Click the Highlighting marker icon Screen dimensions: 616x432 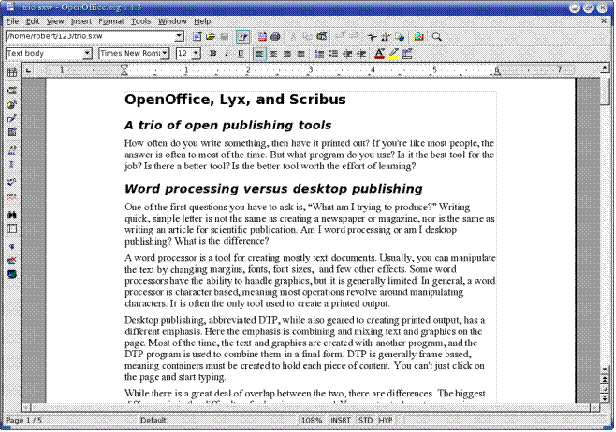coord(393,53)
